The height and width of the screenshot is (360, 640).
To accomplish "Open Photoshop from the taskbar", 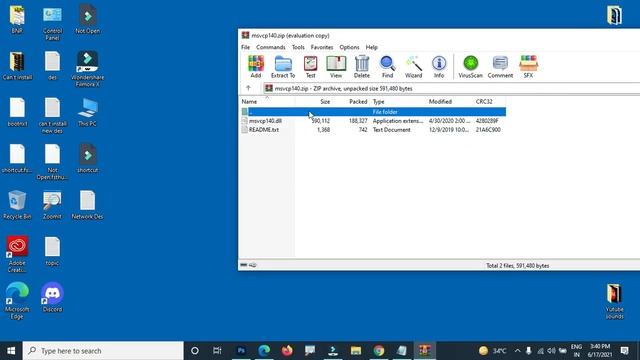I will click(241, 351).
